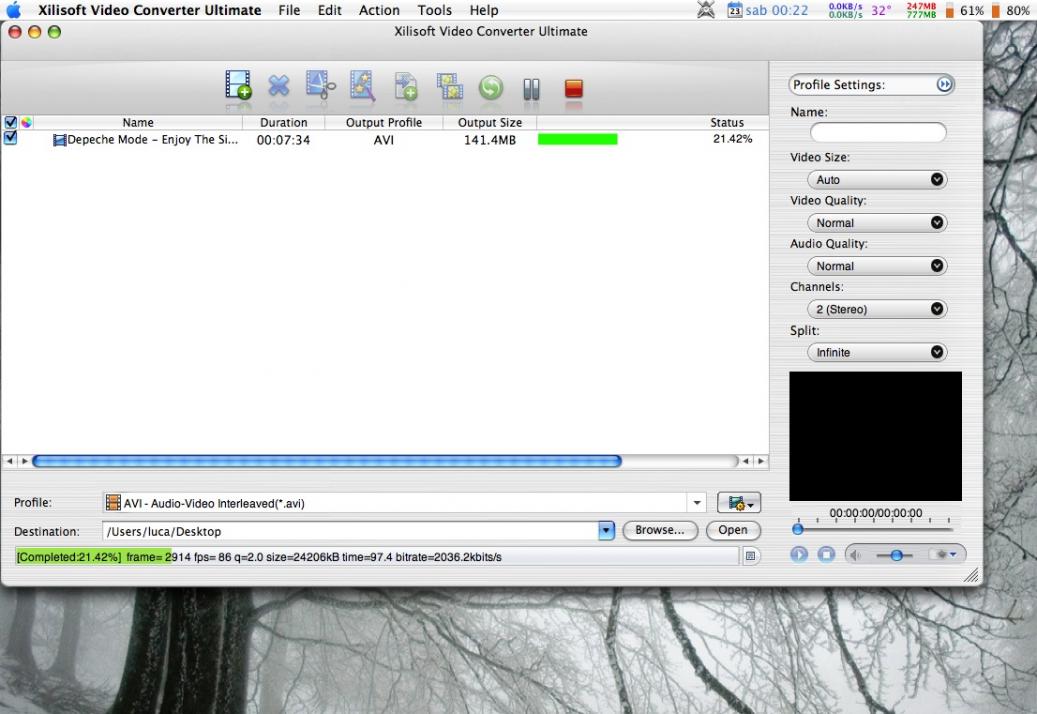The width and height of the screenshot is (1037, 714).
Task: Open the Channels 2 (Stereo) dropdown
Action: (x=877, y=309)
